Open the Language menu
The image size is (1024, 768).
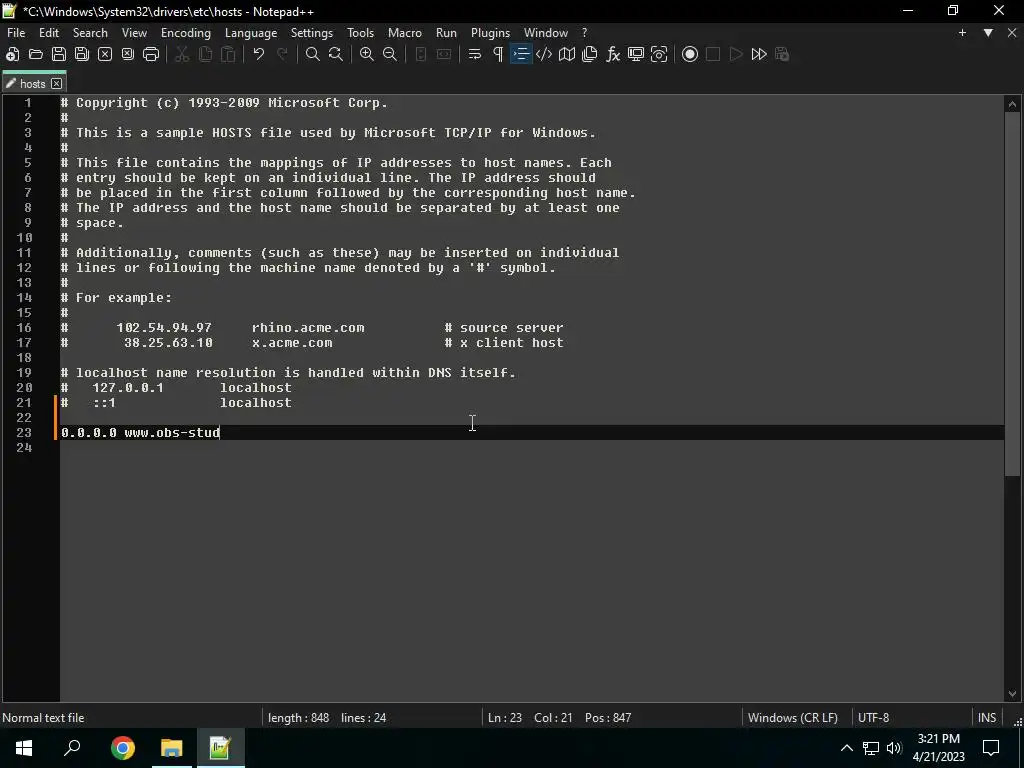point(251,33)
